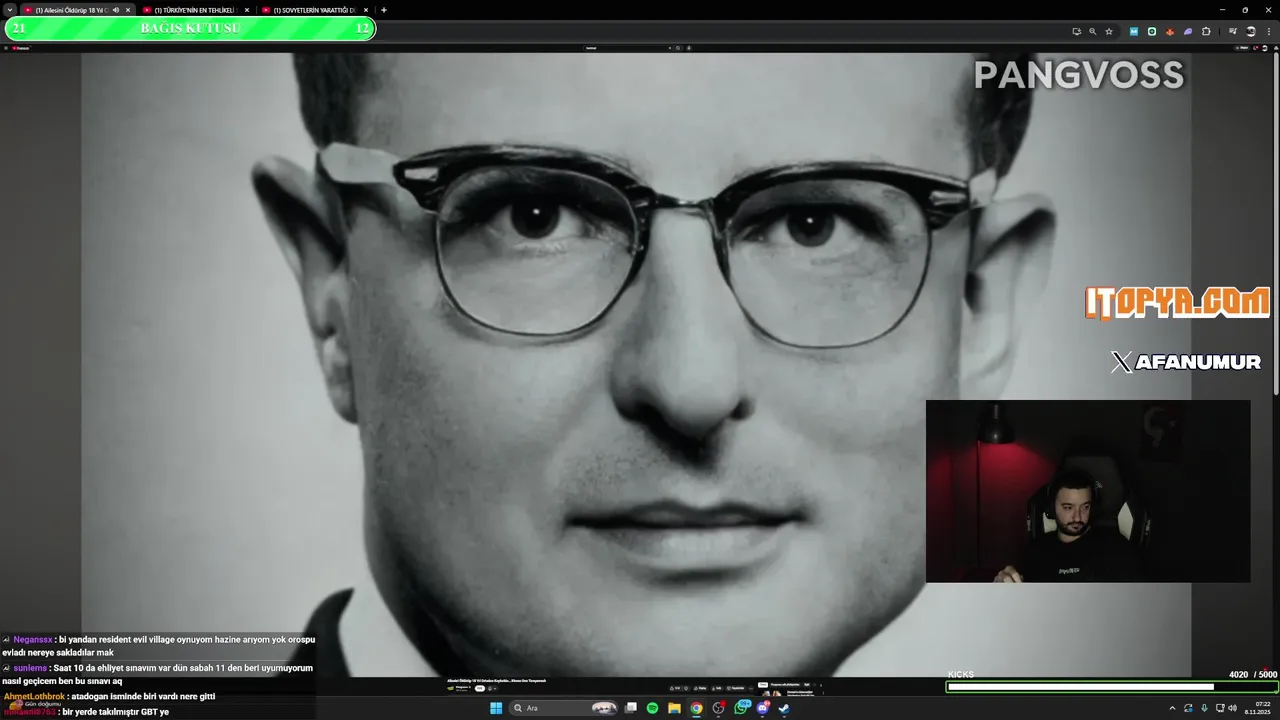Close the 'TÜRKİYE'NİN EN TEHLİKELİ' tab
The width and height of the screenshot is (1280, 720).
click(x=247, y=10)
